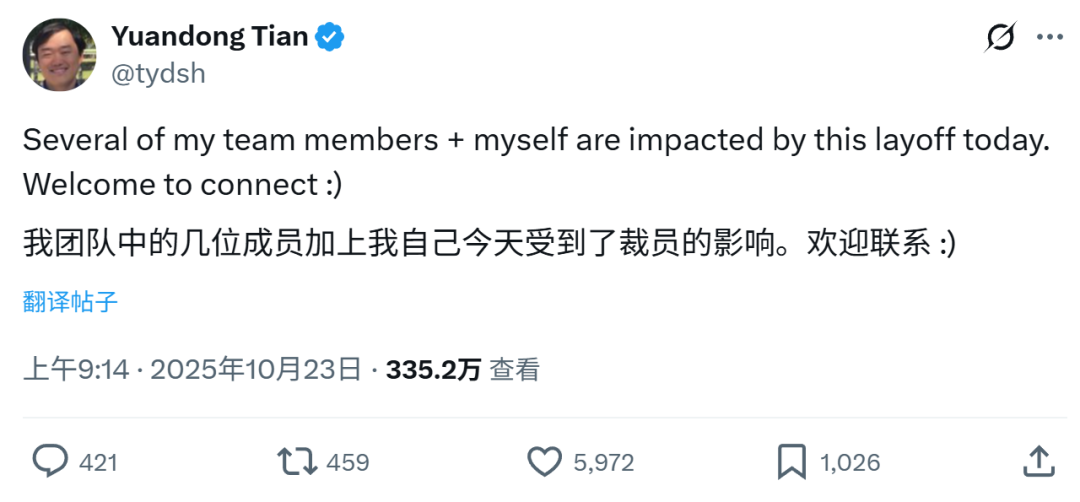Click the 421 replies count
The height and width of the screenshot is (502, 1080).
coord(98,462)
